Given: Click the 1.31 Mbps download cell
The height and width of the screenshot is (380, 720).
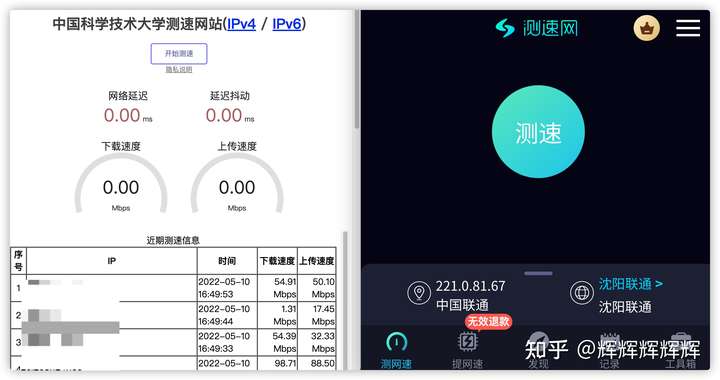Looking at the screenshot, I should (x=277, y=315).
